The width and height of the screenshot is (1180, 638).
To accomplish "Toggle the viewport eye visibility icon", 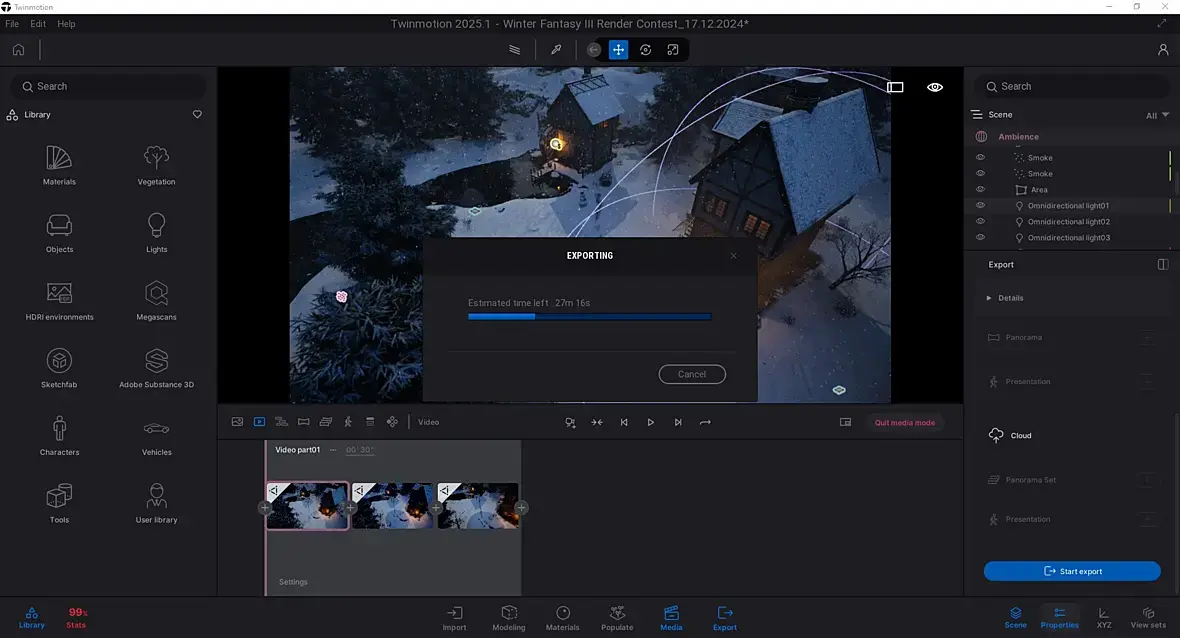I will (935, 87).
